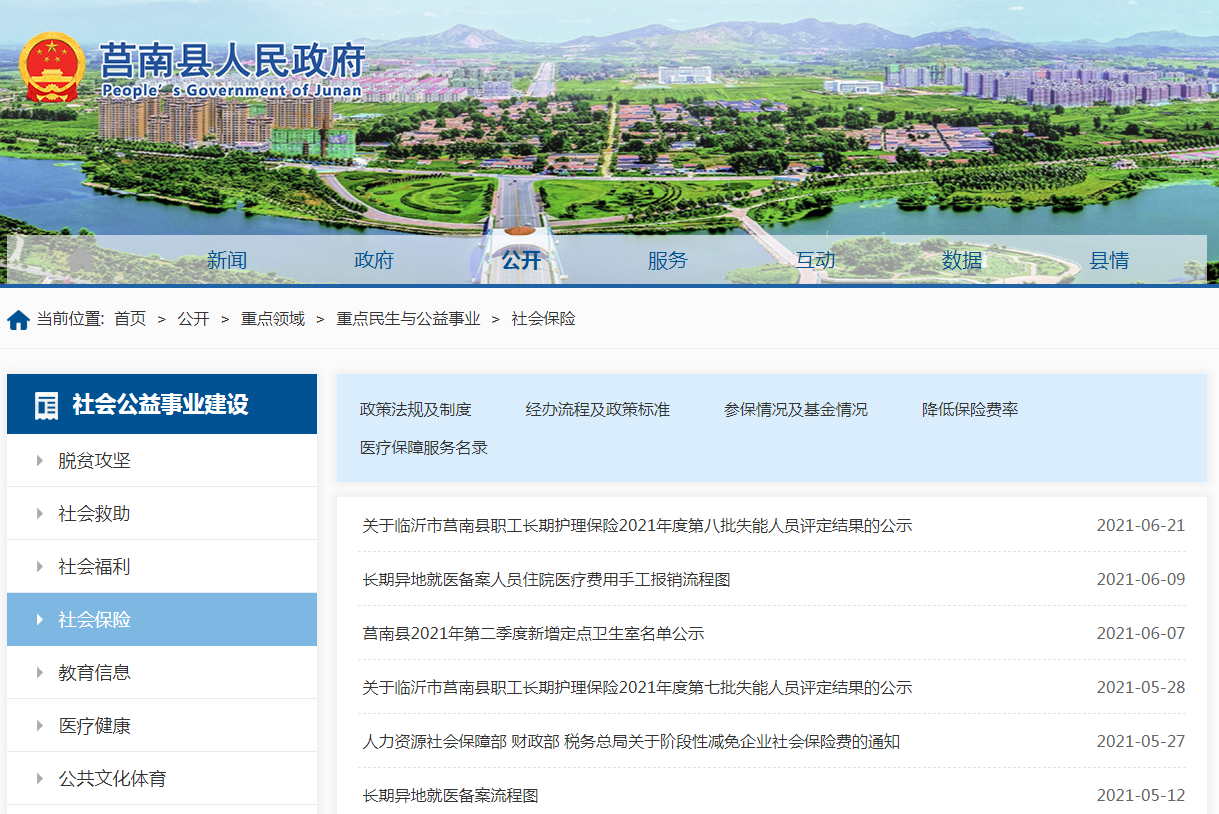Open the 互动 navigation menu
The height and width of the screenshot is (814, 1219).
coord(815,261)
